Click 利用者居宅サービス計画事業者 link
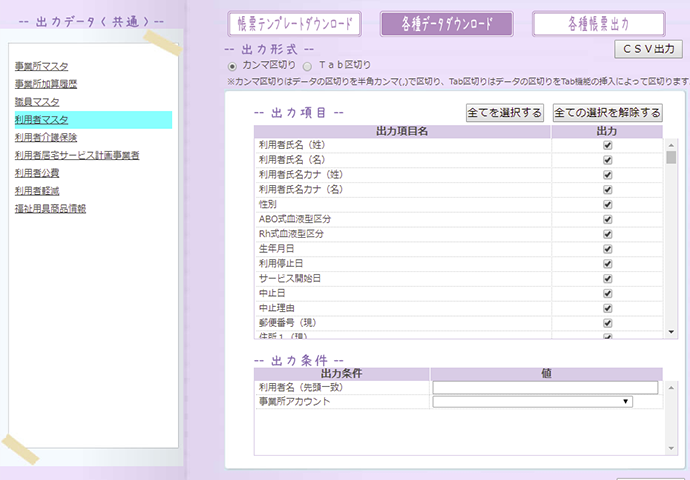This screenshot has height=480, width=690. 77,155
